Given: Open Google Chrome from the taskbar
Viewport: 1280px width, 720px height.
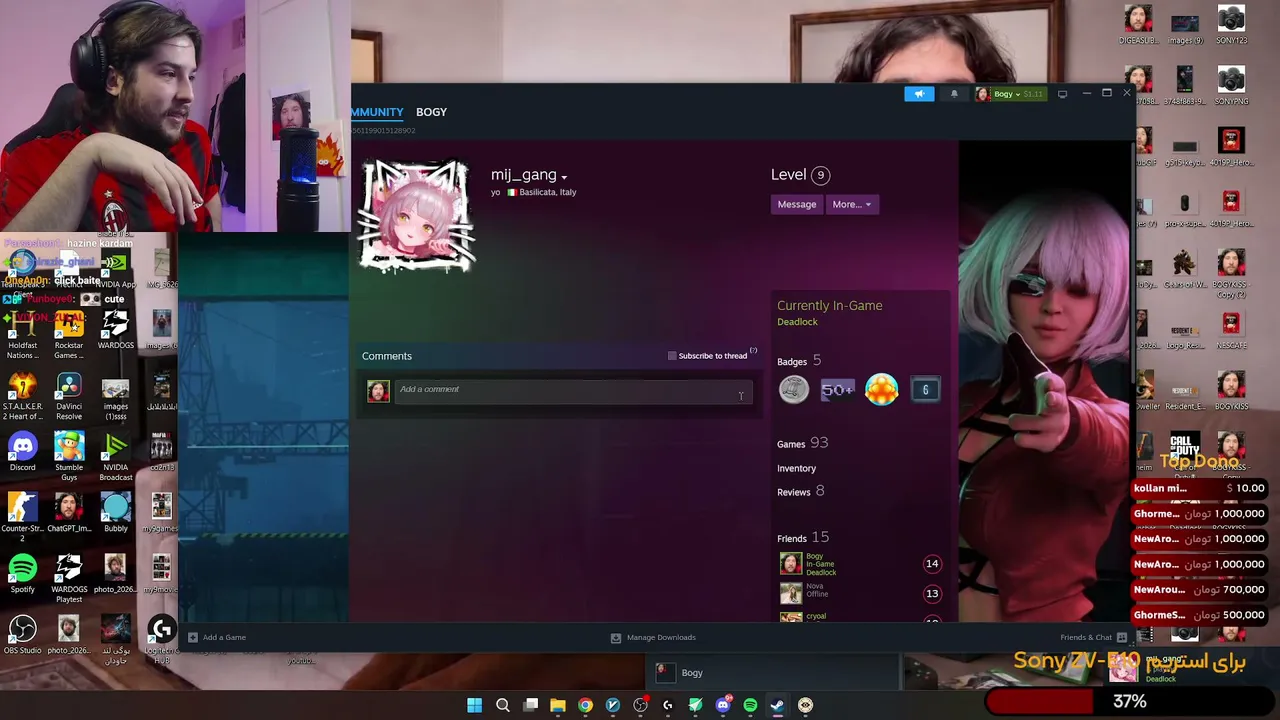Looking at the screenshot, I should coord(585,705).
